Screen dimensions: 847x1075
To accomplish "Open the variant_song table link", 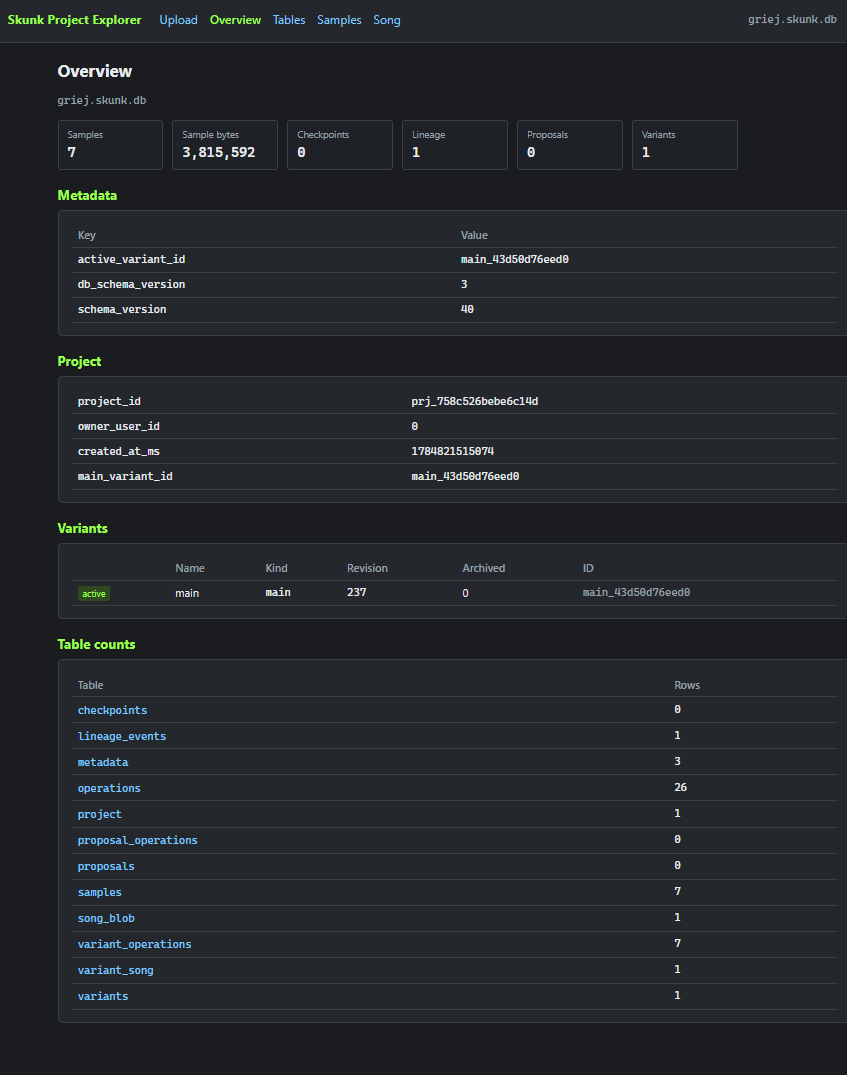I will coord(115,971).
